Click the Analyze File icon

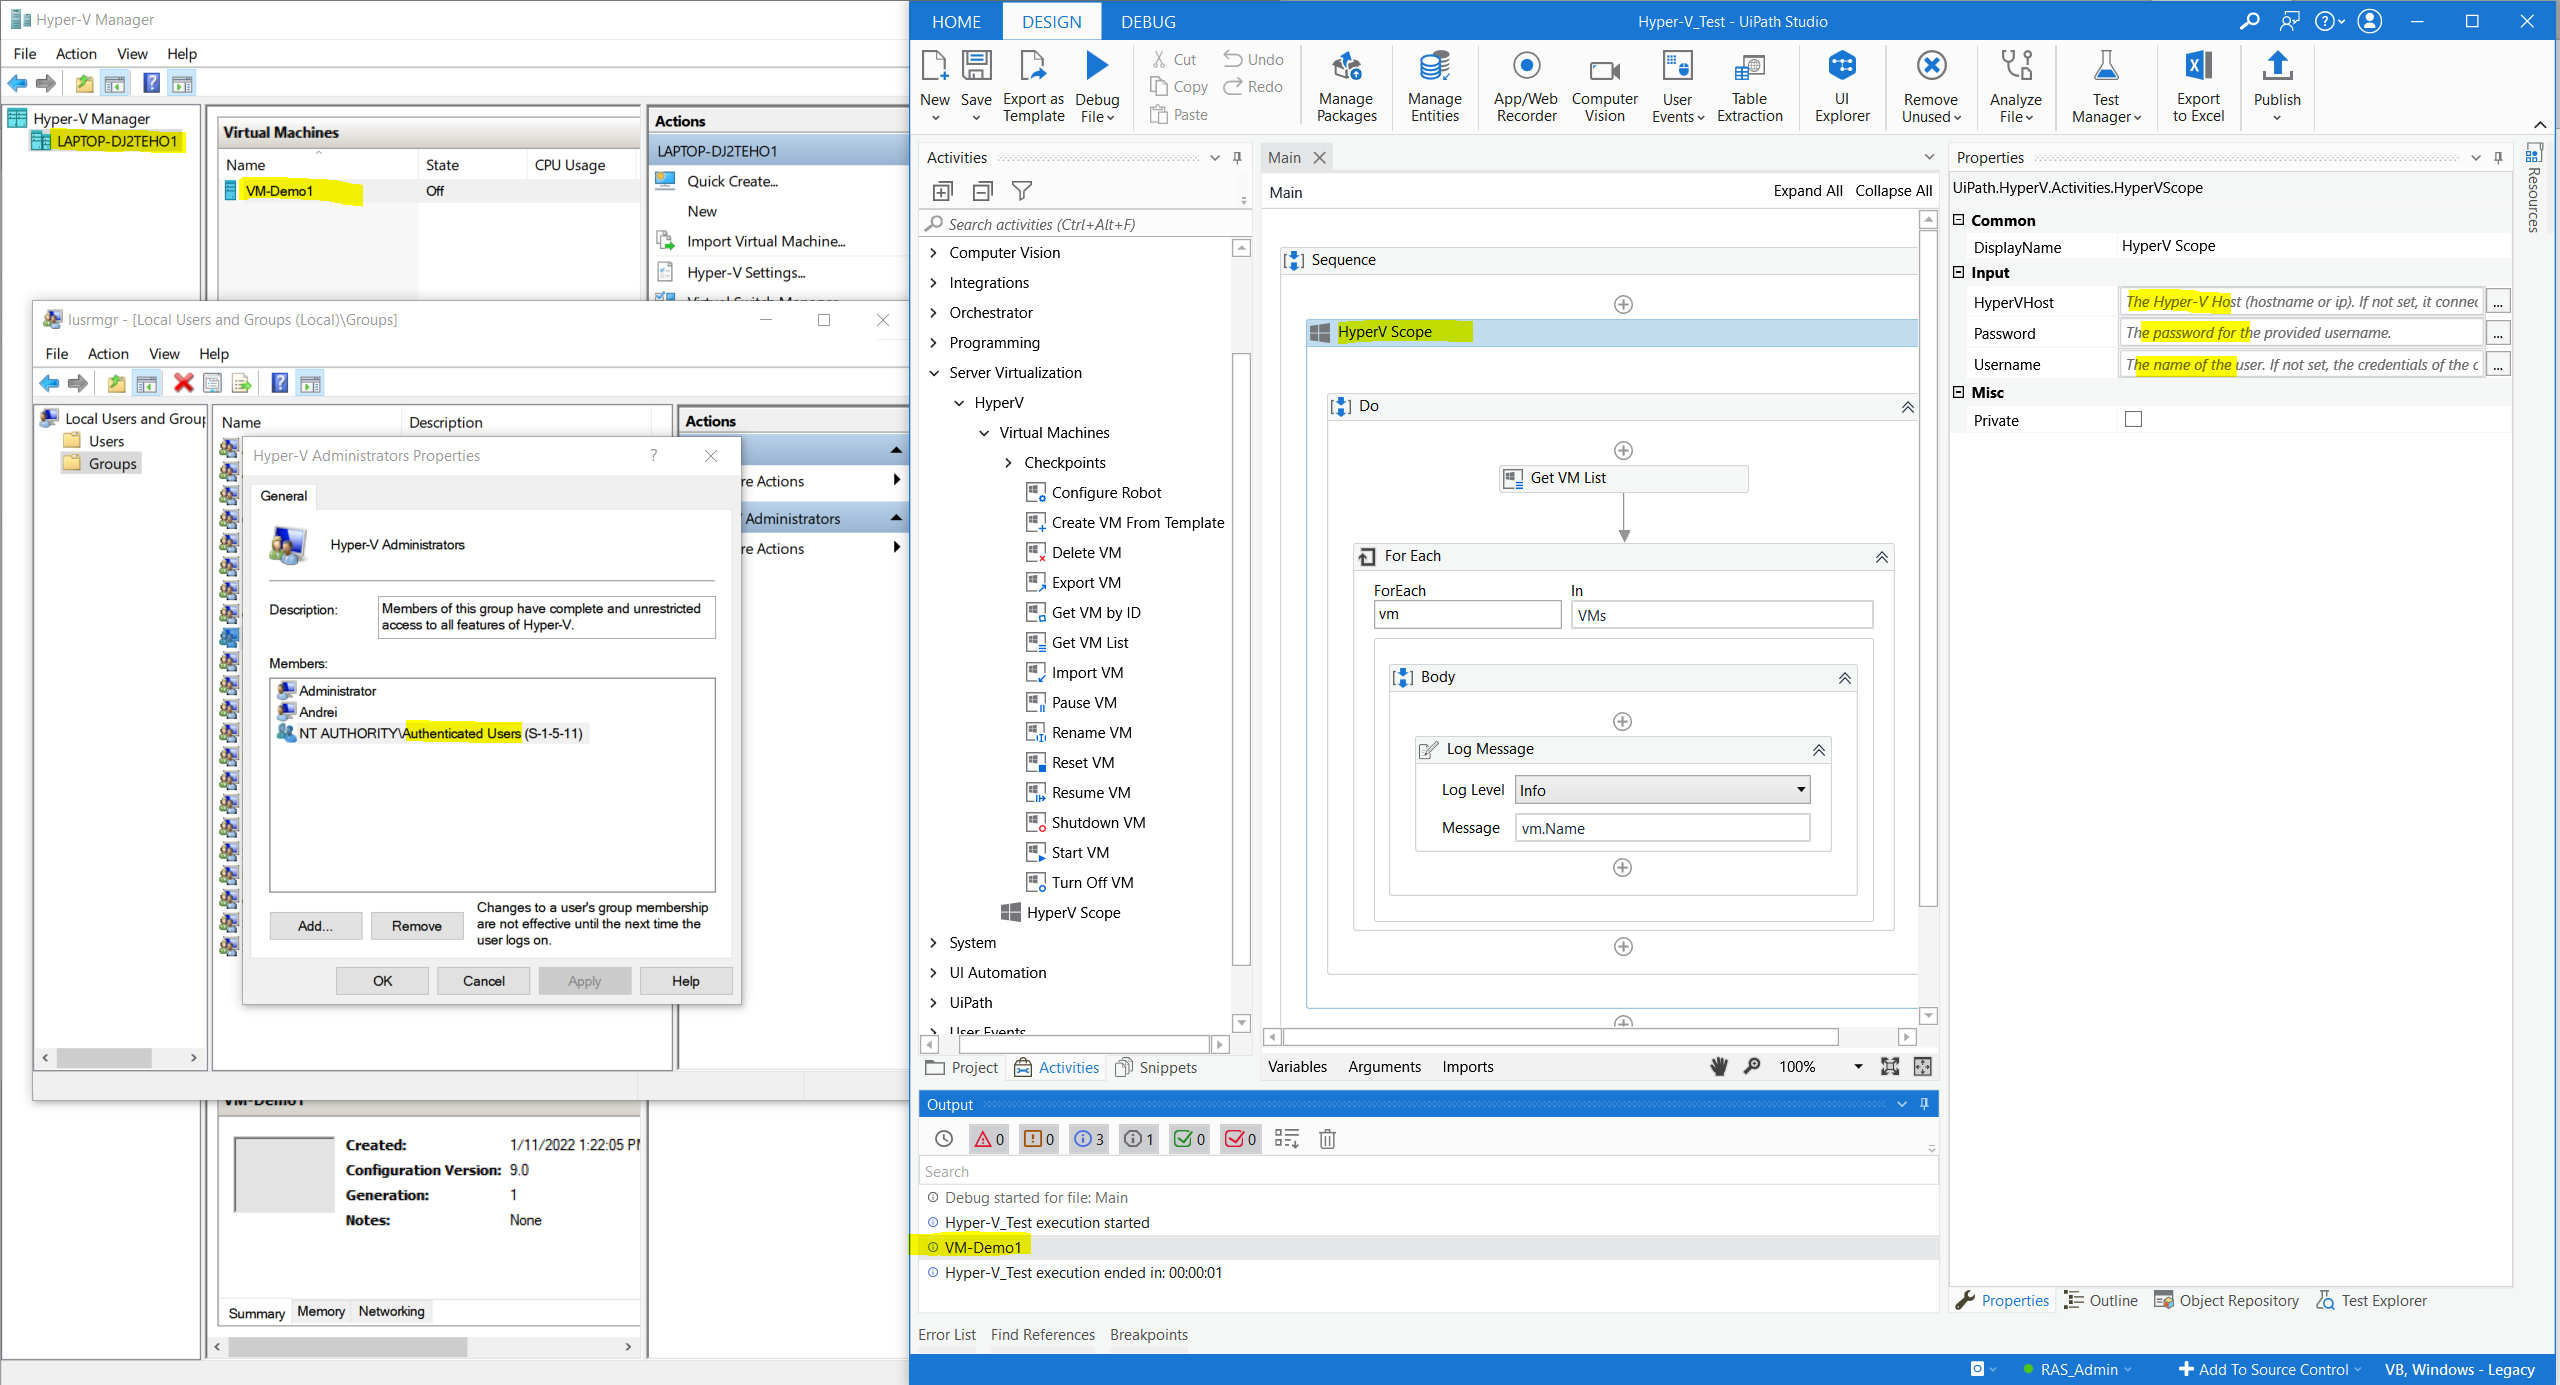[x=2016, y=66]
